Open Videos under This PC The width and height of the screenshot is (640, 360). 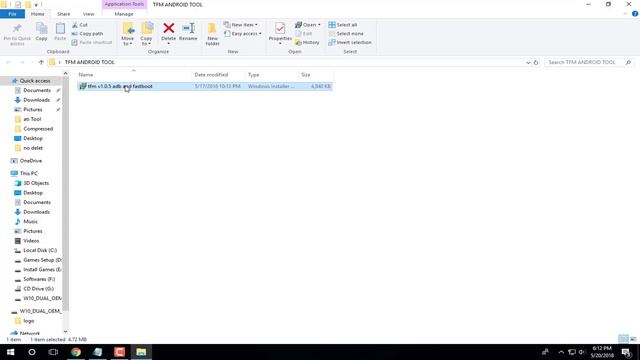point(31,241)
